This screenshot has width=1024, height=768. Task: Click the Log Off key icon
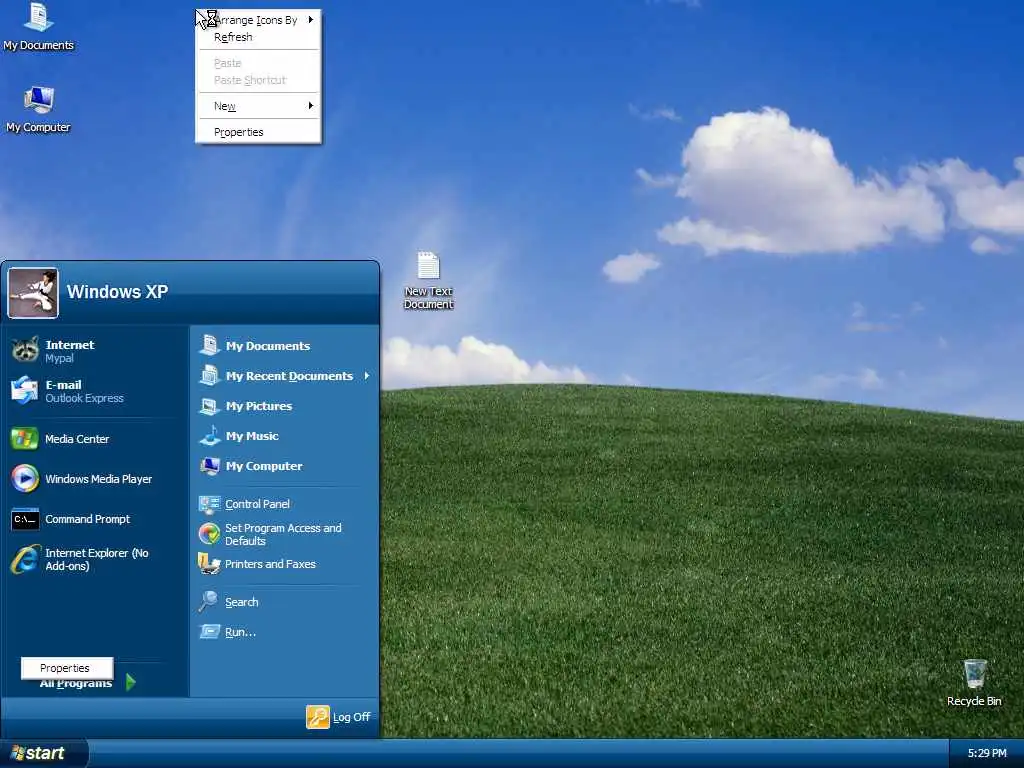(x=318, y=716)
